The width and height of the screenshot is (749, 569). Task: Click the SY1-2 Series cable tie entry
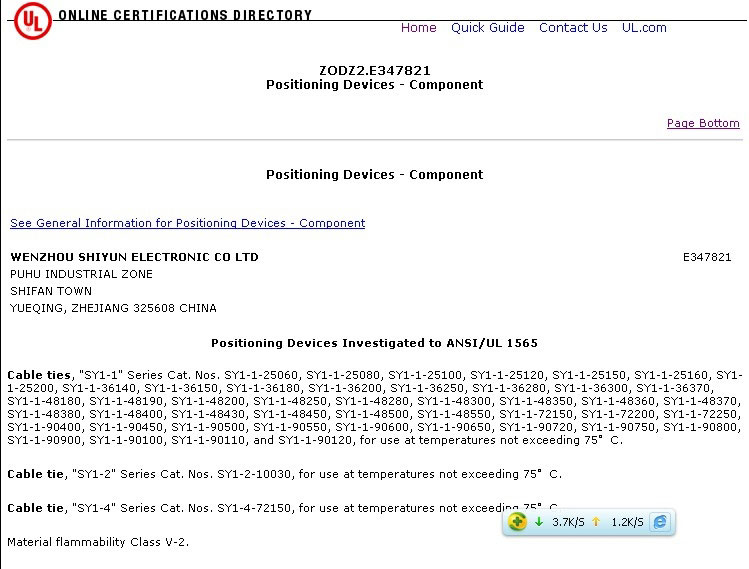[x=284, y=473]
